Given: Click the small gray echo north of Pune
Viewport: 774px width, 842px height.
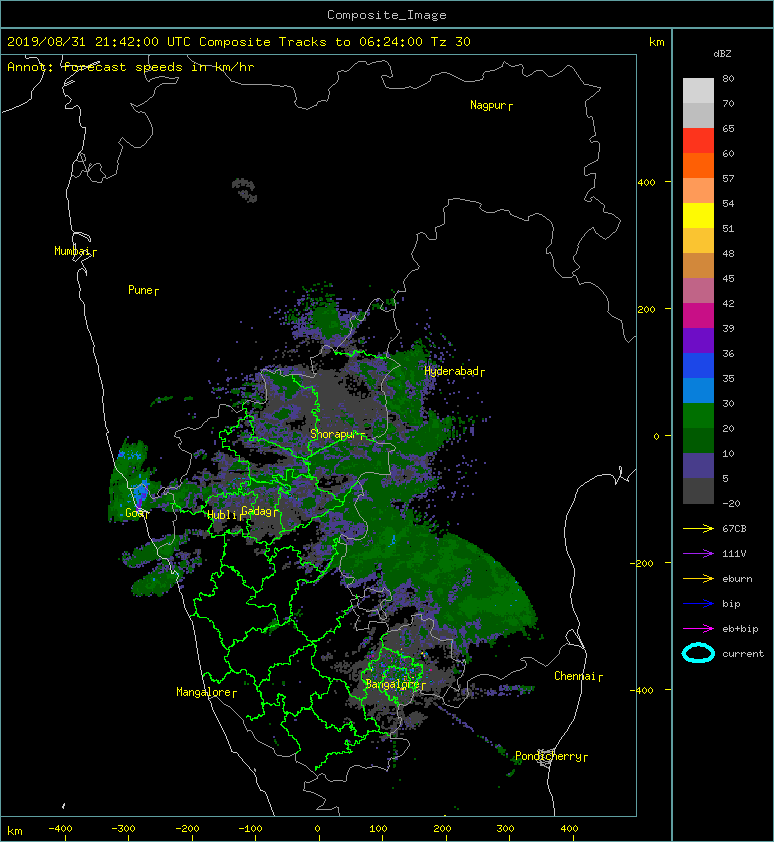Looking at the screenshot, I should pos(245,190).
